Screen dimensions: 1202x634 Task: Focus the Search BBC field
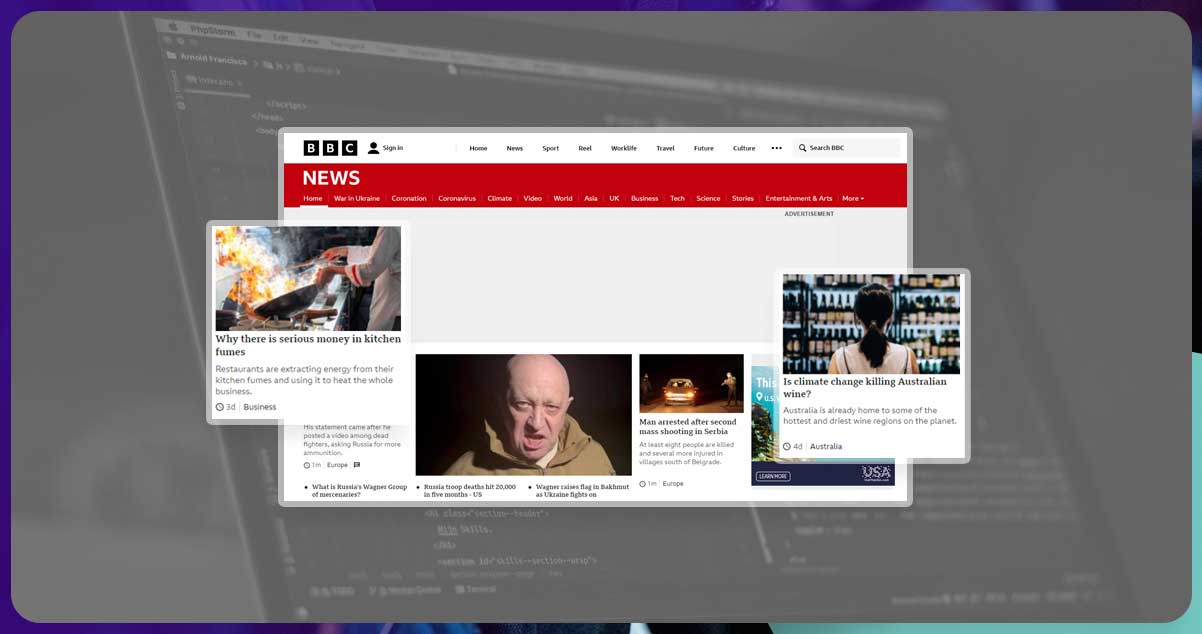coord(847,148)
